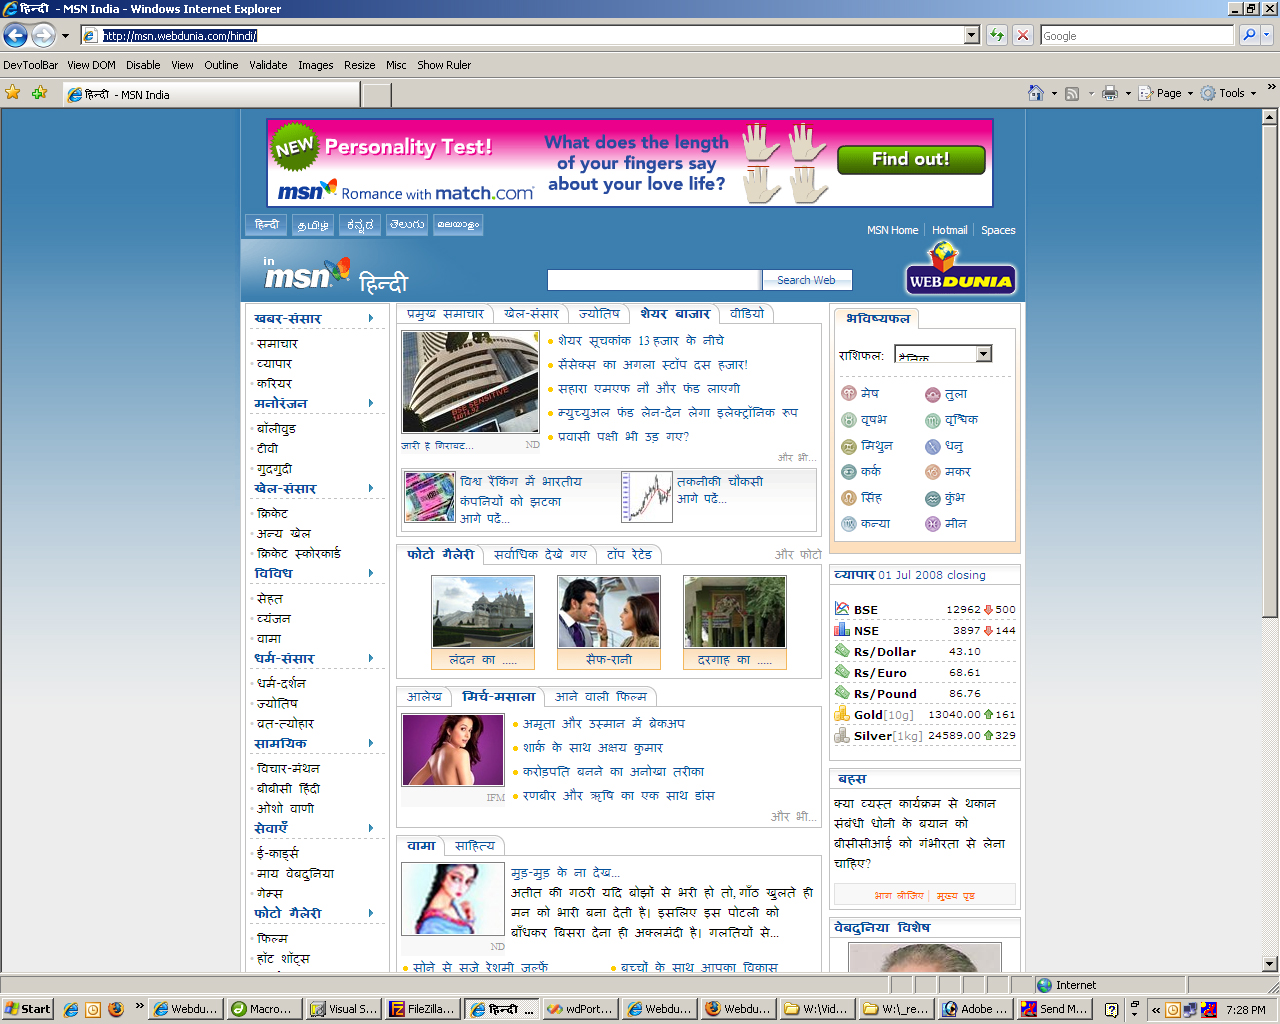The height and width of the screenshot is (1024, 1280).
Task: Click the Google search box
Action: coord(1137,35)
